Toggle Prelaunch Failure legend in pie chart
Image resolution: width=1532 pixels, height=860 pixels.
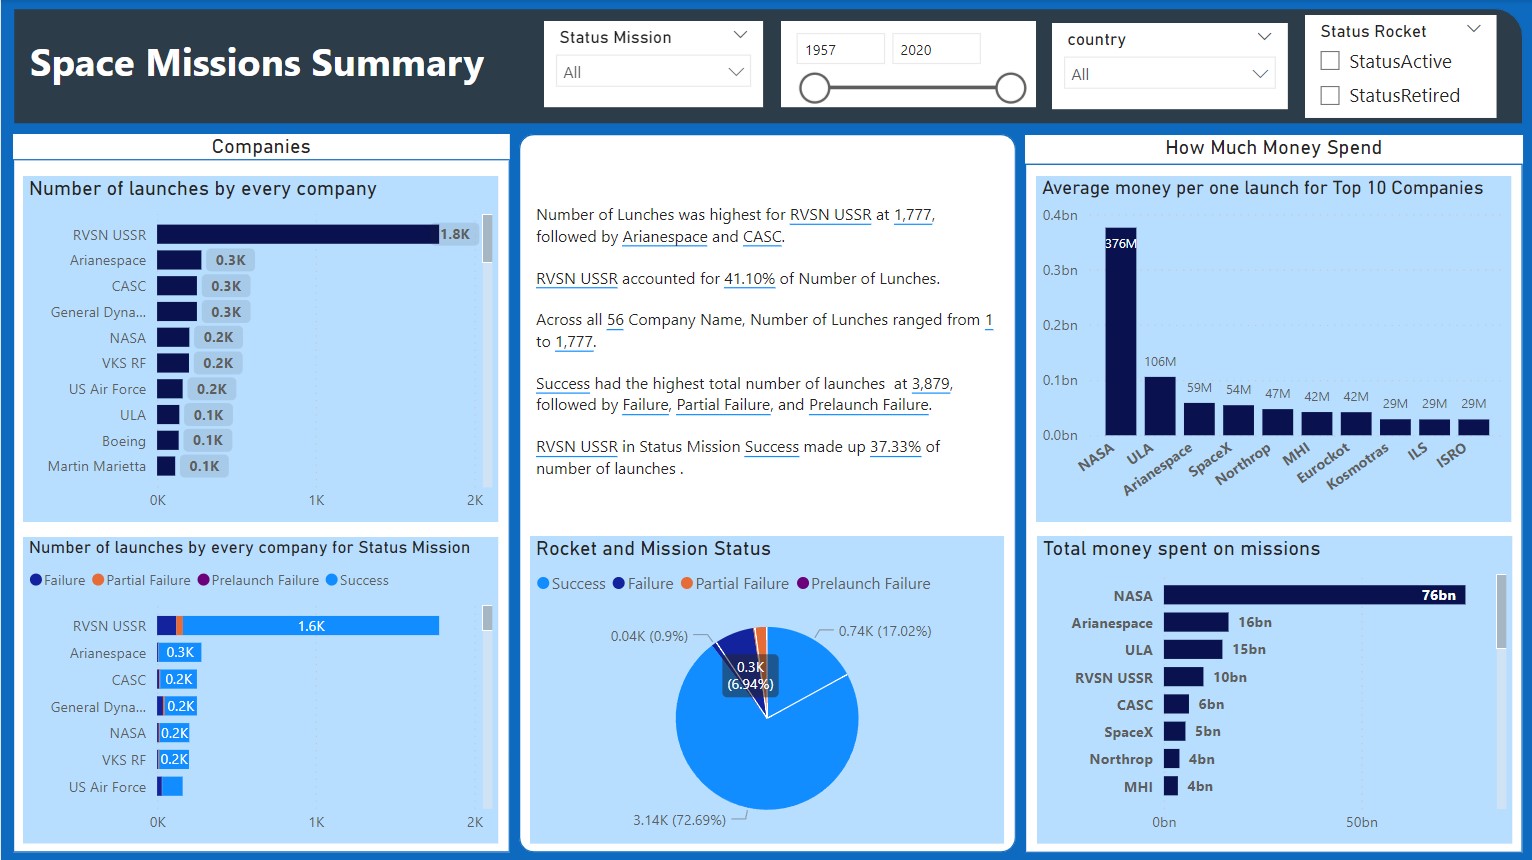tap(863, 583)
